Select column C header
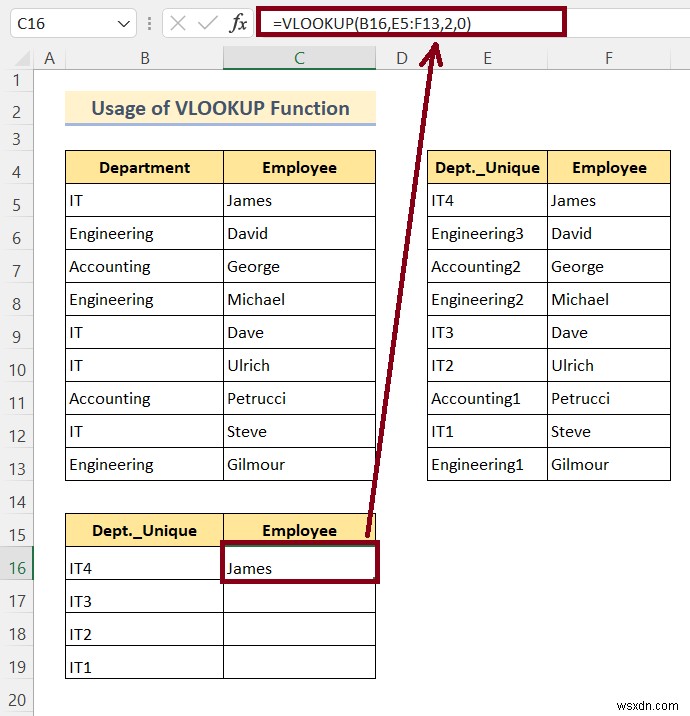 coord(299,58)
